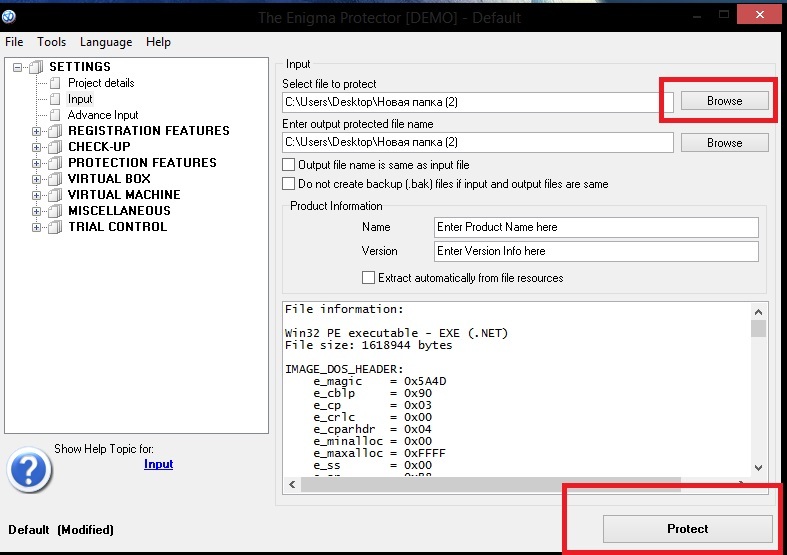This screenshot has height=555, width=787.
Task: Click the SETTINGS folder icon in tree
Action: coord(36,67)
